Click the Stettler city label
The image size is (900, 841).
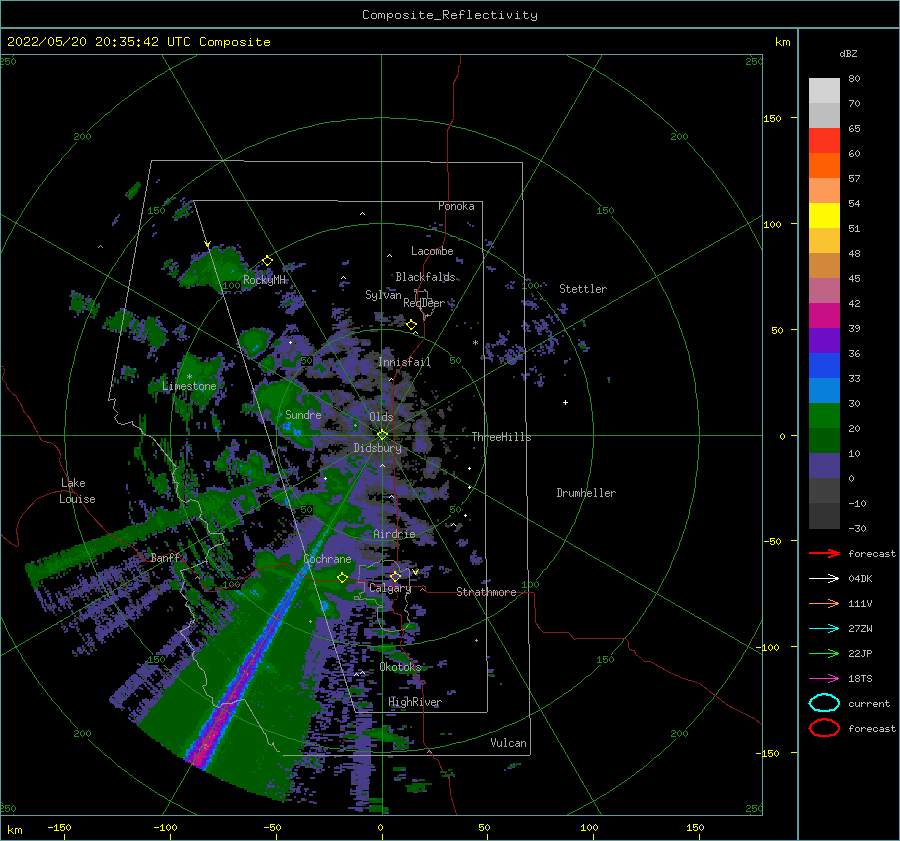(x=583, y=289)
